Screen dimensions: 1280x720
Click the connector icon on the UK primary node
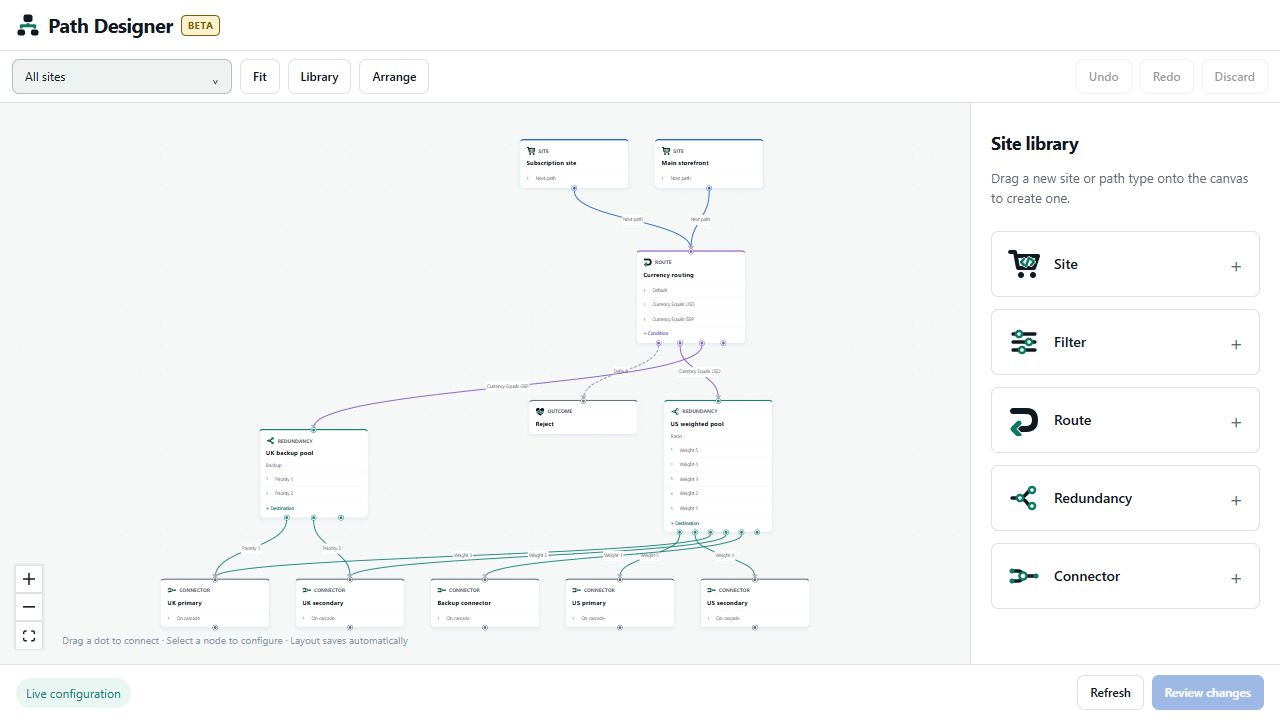172,590
